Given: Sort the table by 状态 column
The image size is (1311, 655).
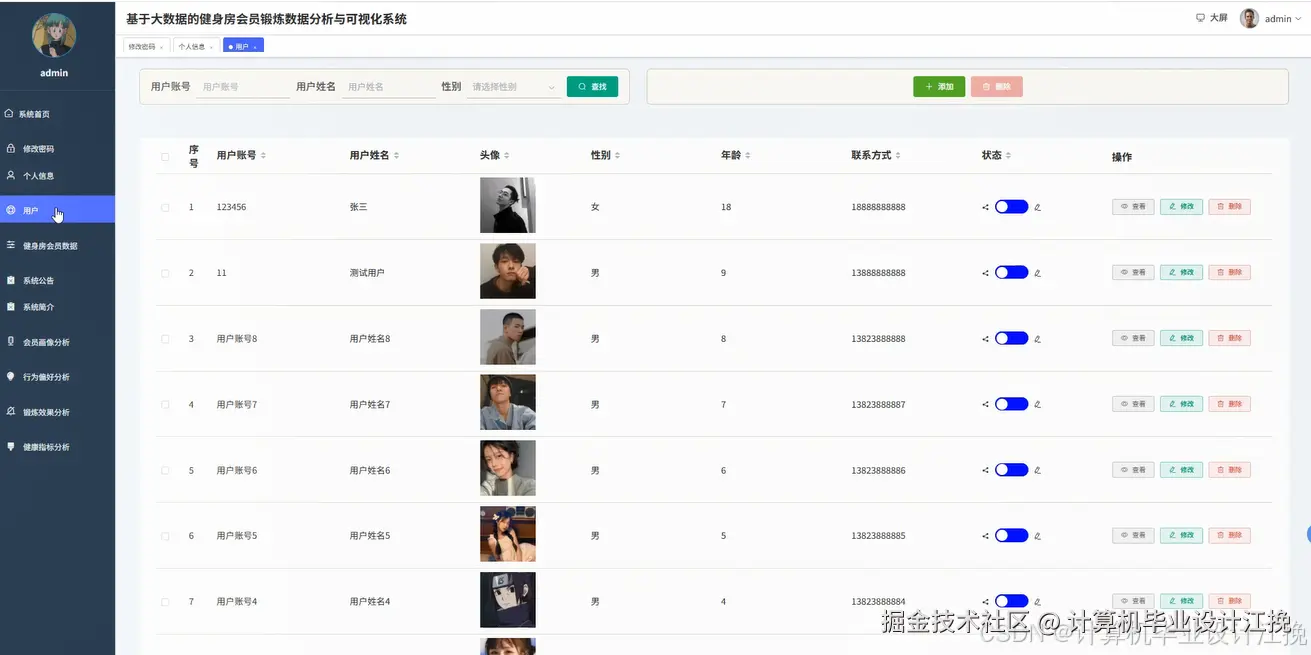Looking at the screenshot, I should pyautogui.click(x=1008, y=156).
